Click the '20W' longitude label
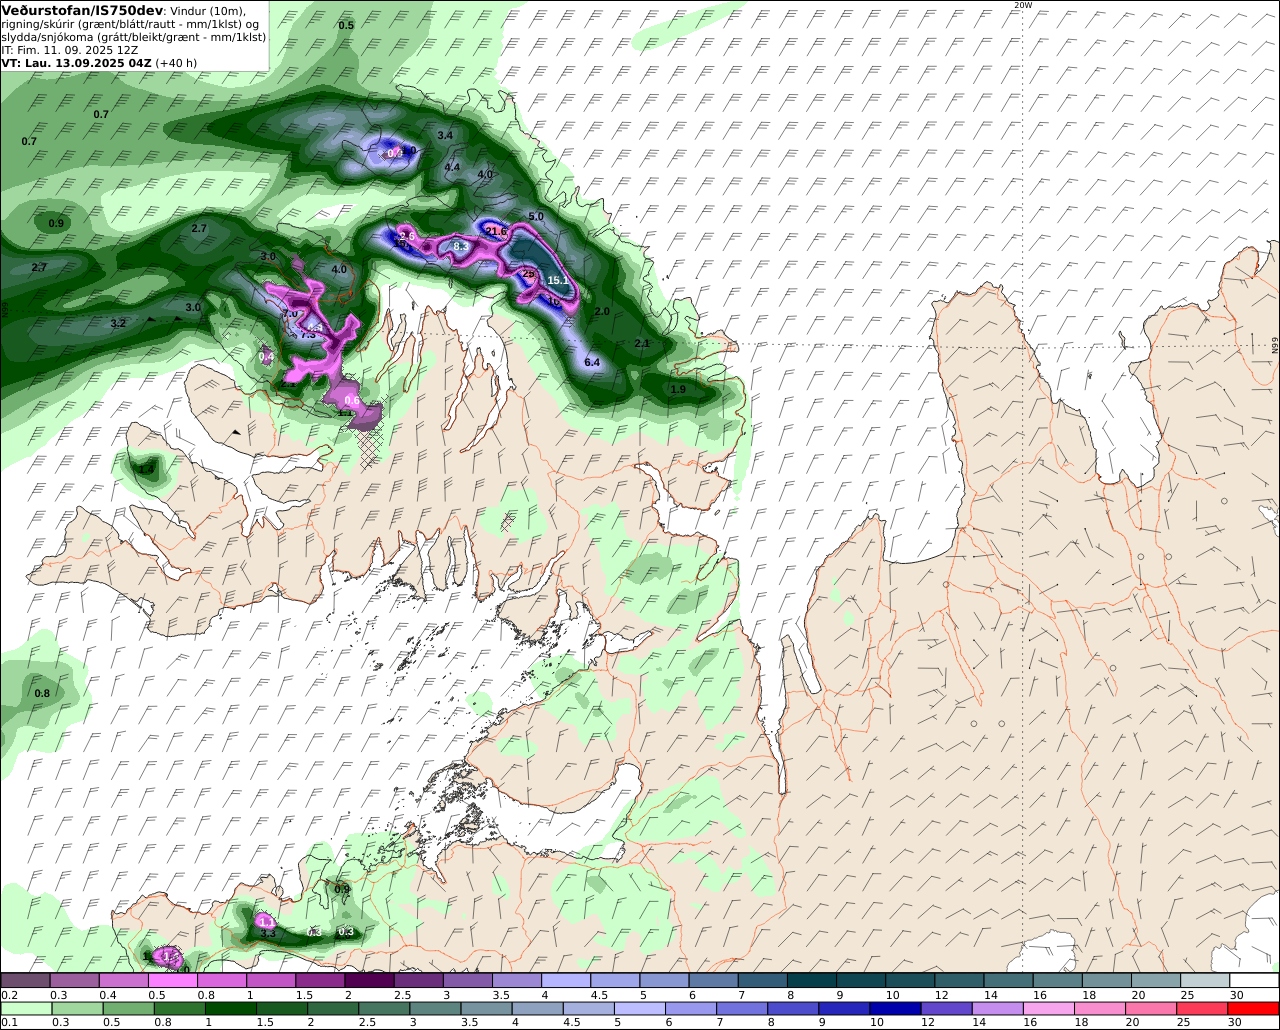 1022,5
